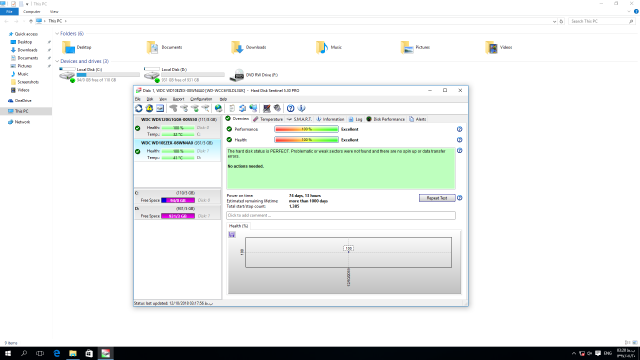Screen dimensions: 640x360
Task: Click the blue help question-mark toolbar icon
Action: (x=291, y=108)
